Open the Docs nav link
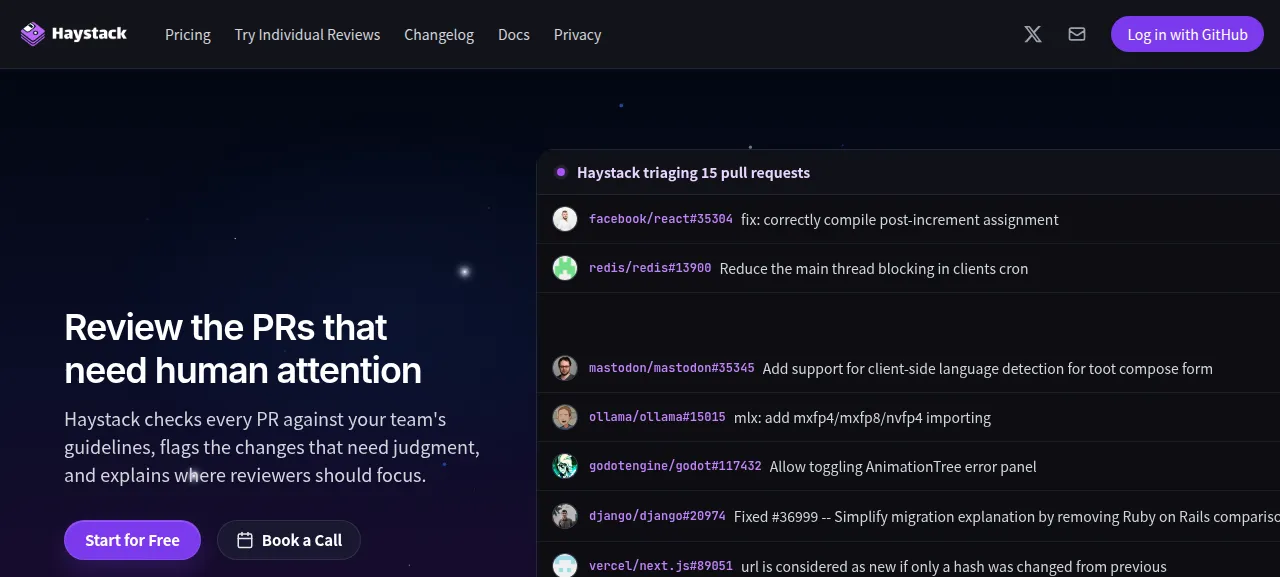 (x=514, y=34)
